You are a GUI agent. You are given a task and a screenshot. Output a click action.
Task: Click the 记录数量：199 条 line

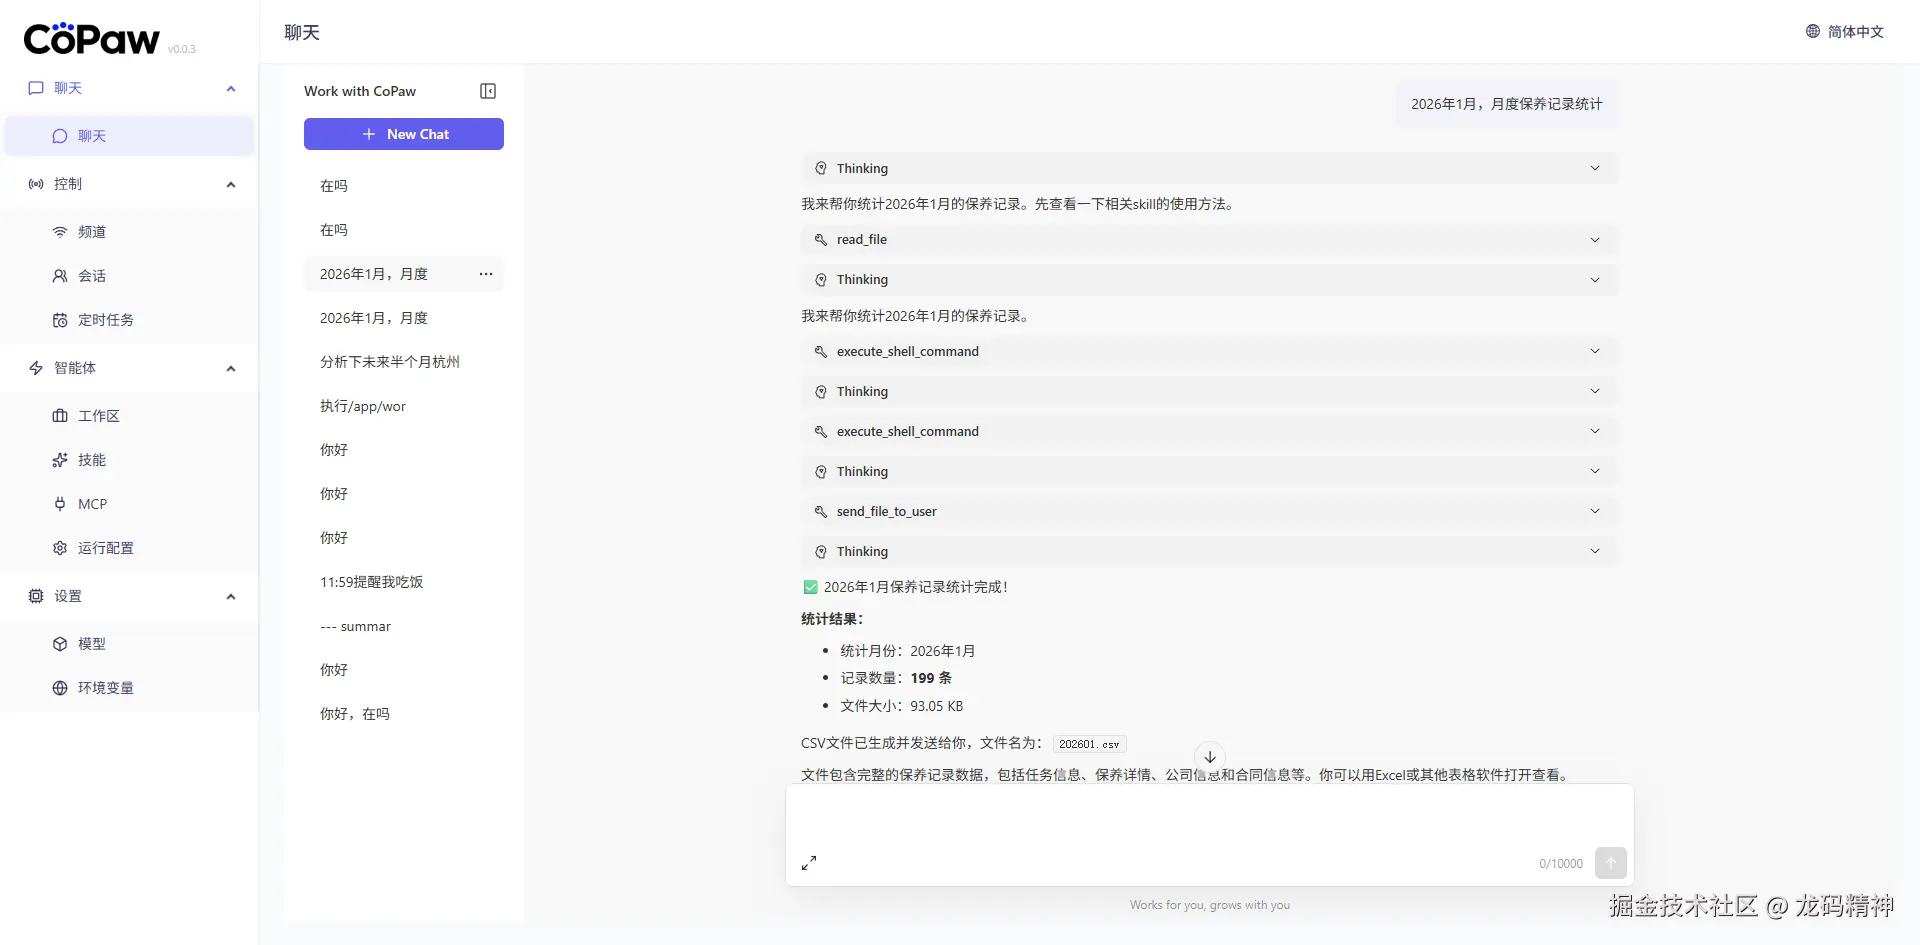[x=896, y=678]
